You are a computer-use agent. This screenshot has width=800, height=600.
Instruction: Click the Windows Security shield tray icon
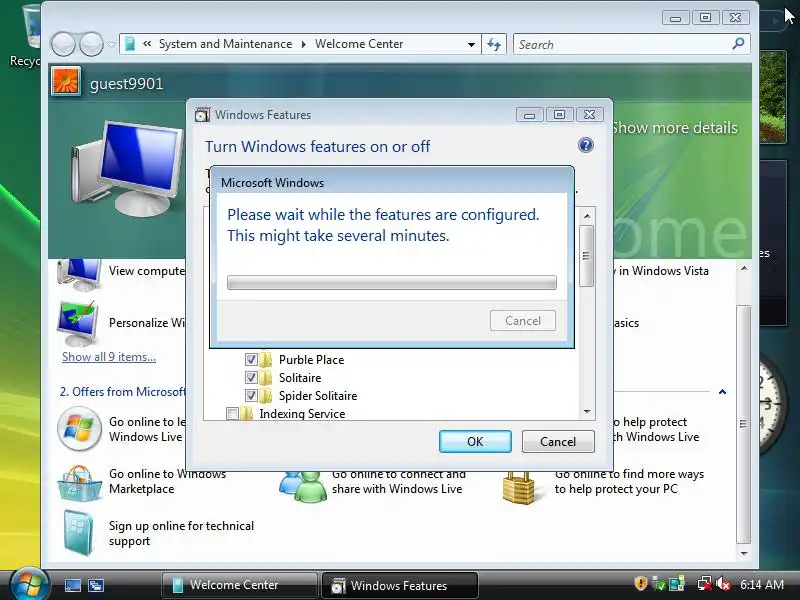tap(641, 583)
